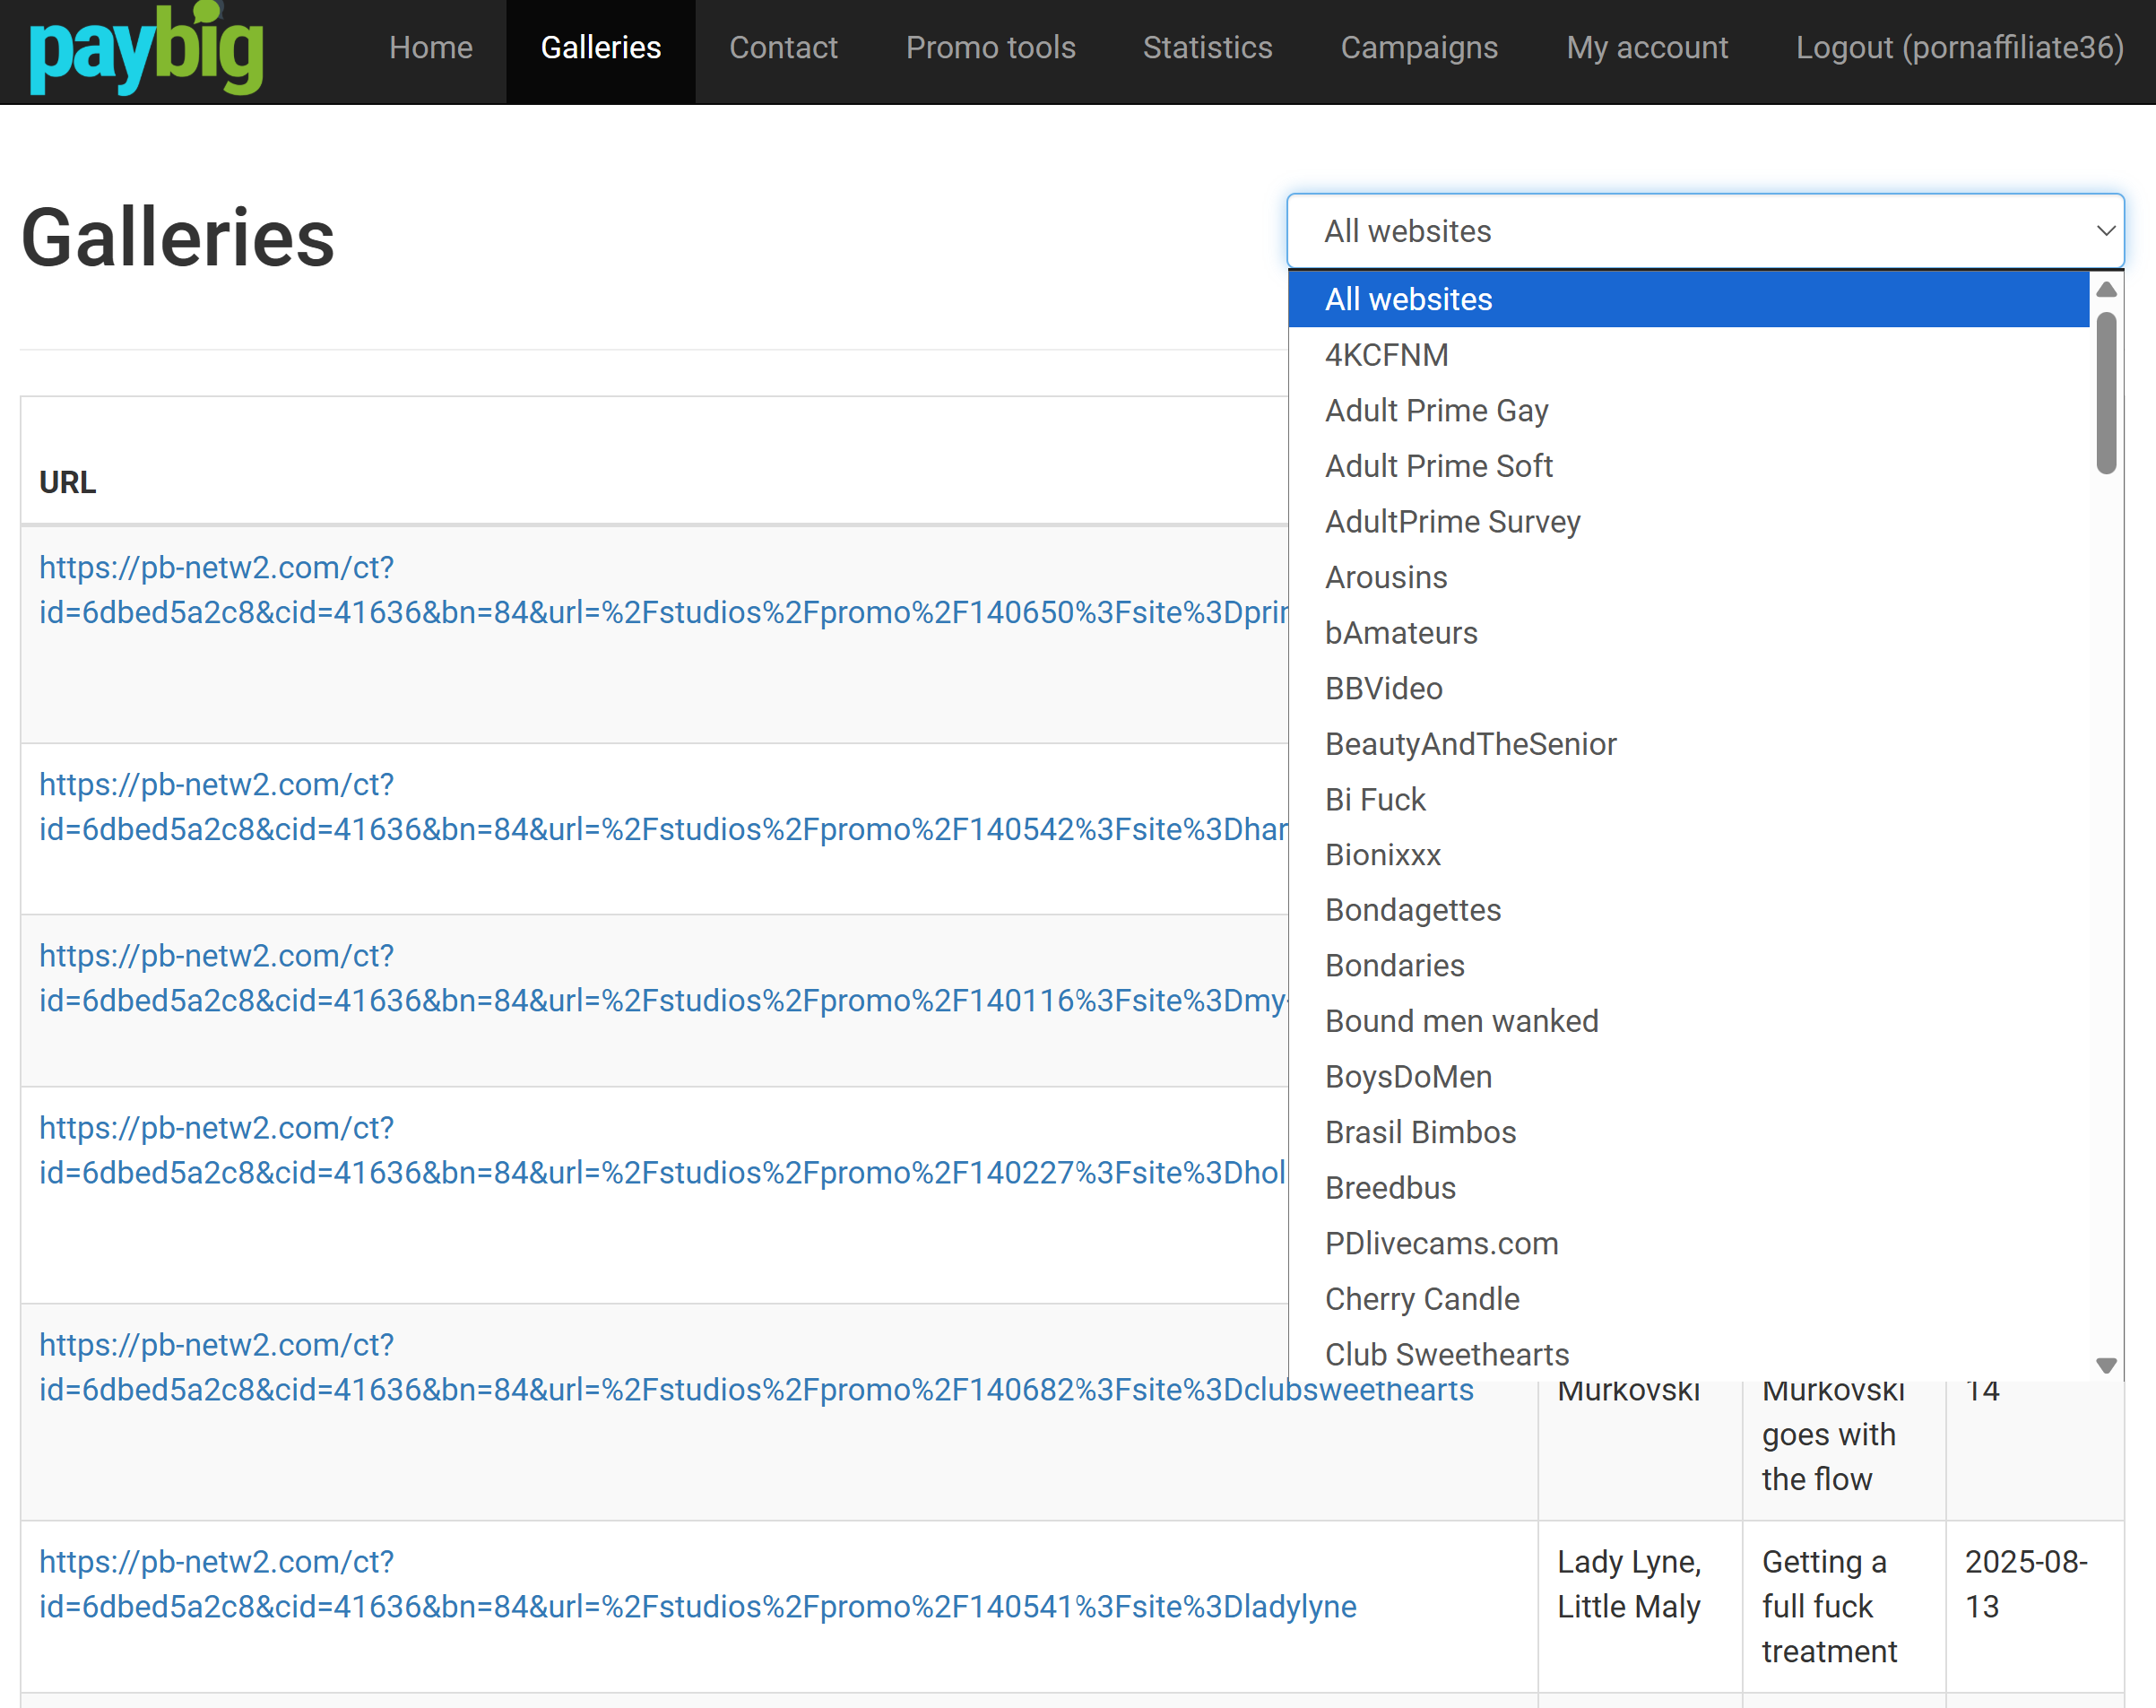
Task: Collapse the All websites dropdown box
Action: [1705, 231]
